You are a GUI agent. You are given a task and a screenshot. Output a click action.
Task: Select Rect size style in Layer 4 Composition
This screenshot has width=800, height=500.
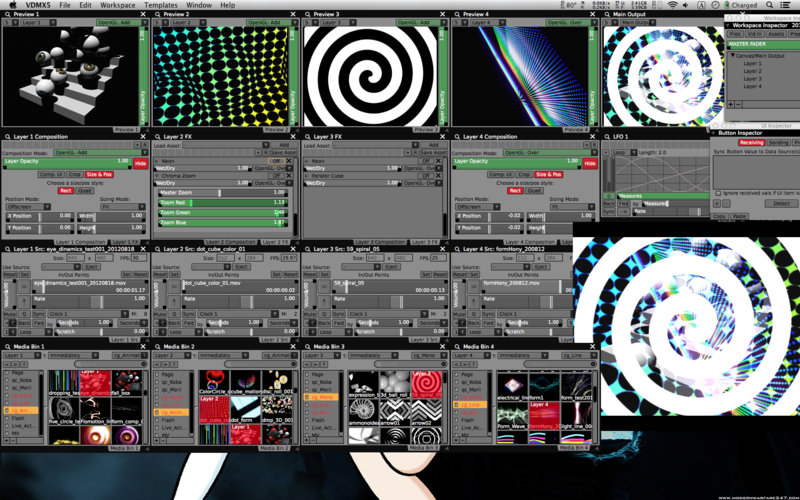pyautogui.click(x=515, y=191)
